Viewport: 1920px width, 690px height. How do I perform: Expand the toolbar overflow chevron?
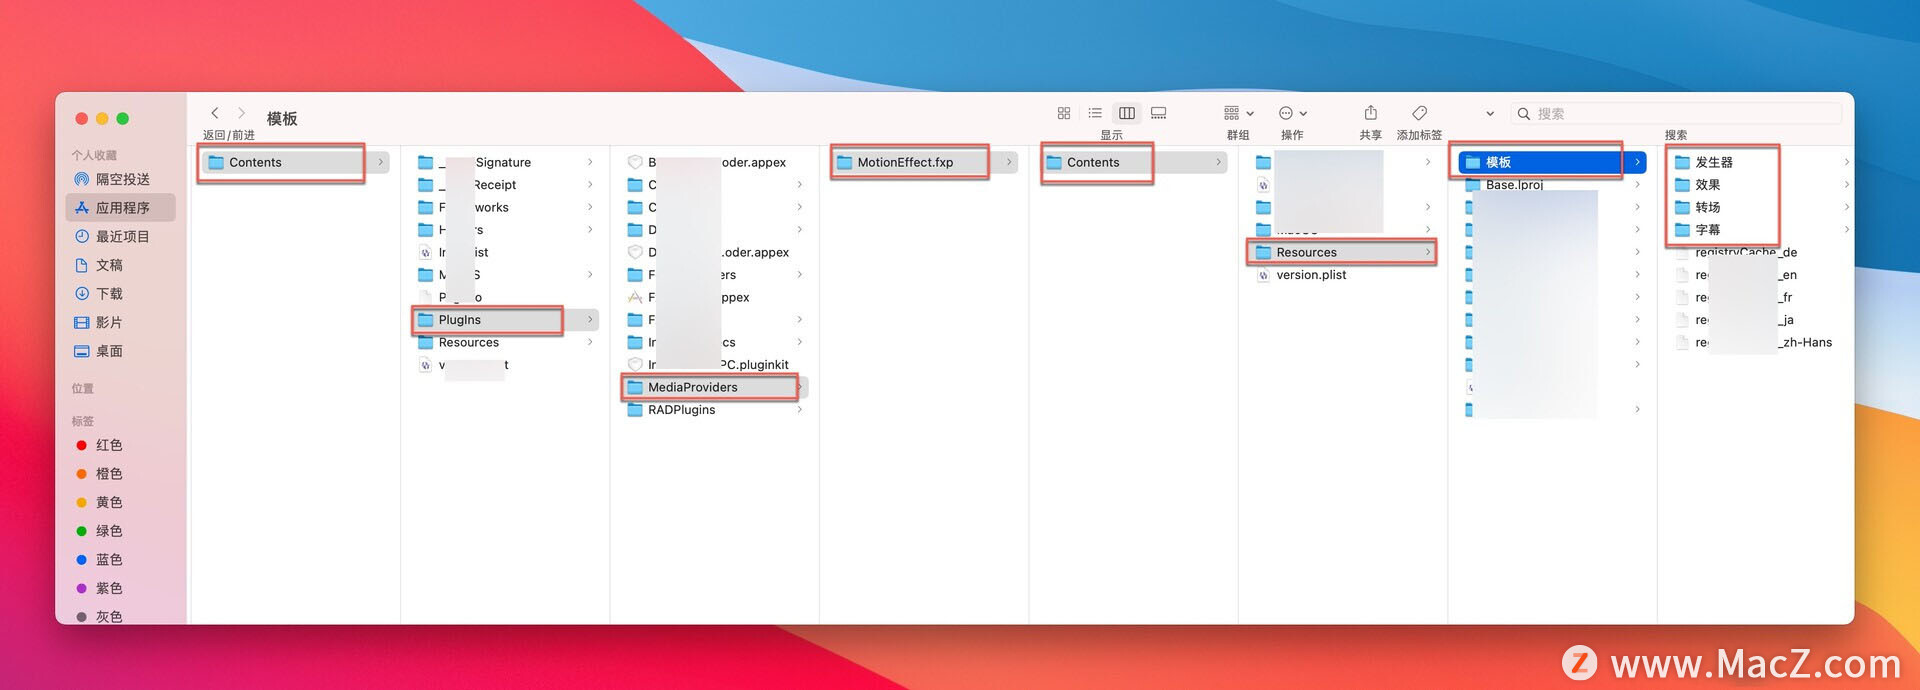tap(1490, 114)
